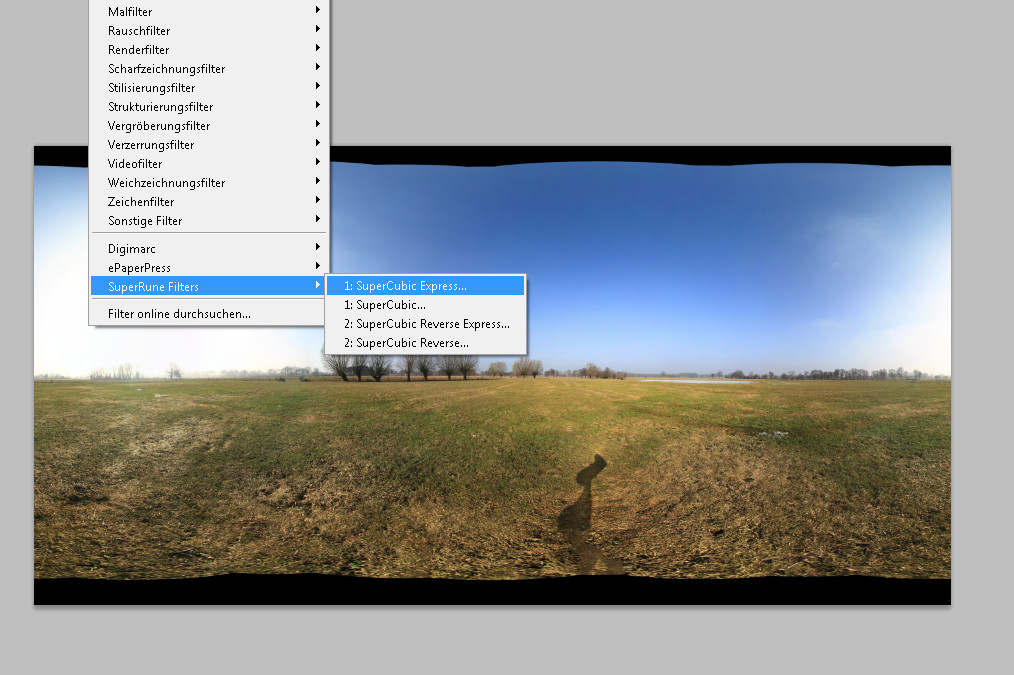Viewport: 1014px width, 675px height.
Task: Expand the arrow next to Vergröberungsfilter
Action: [x=318, y=125]
